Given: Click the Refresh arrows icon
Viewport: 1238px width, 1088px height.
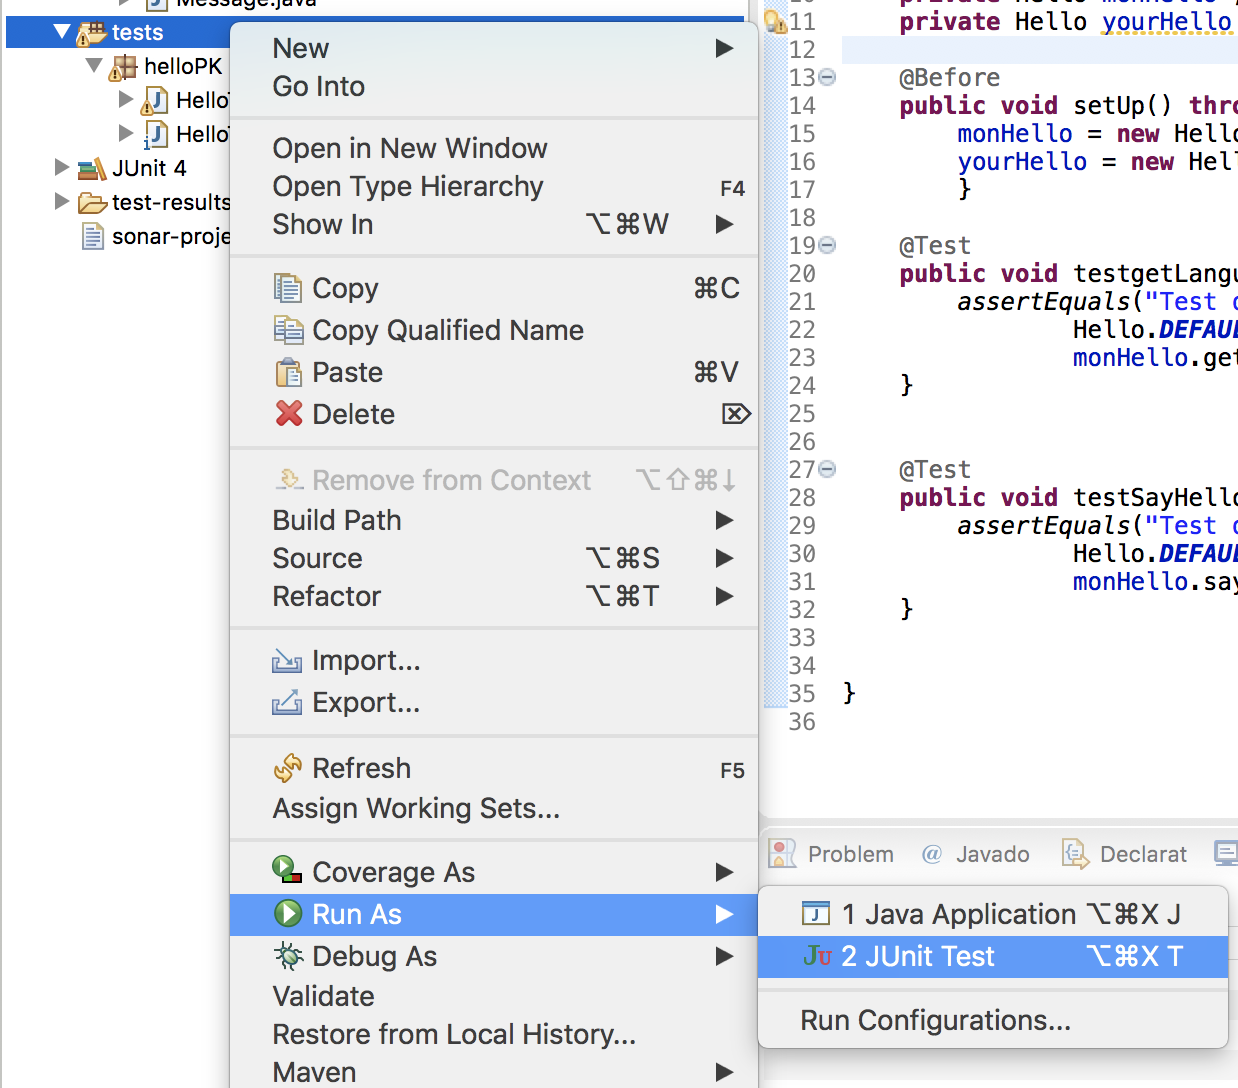Looking at the screenshot, I should pyautogui.click(x=288, y=768).
